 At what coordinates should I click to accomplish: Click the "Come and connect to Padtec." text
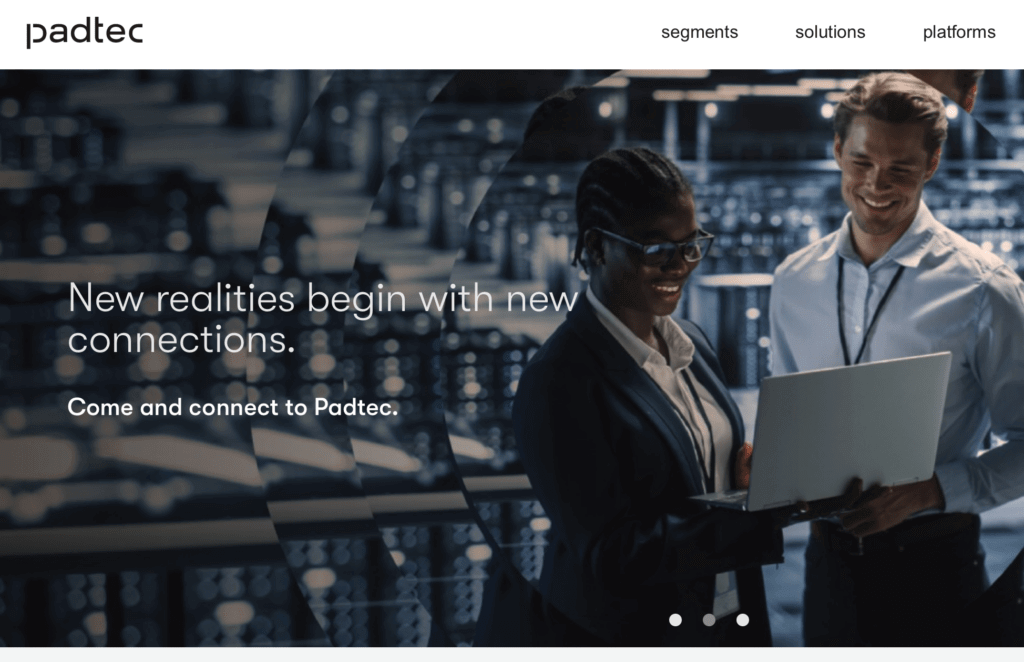point(232,407)
